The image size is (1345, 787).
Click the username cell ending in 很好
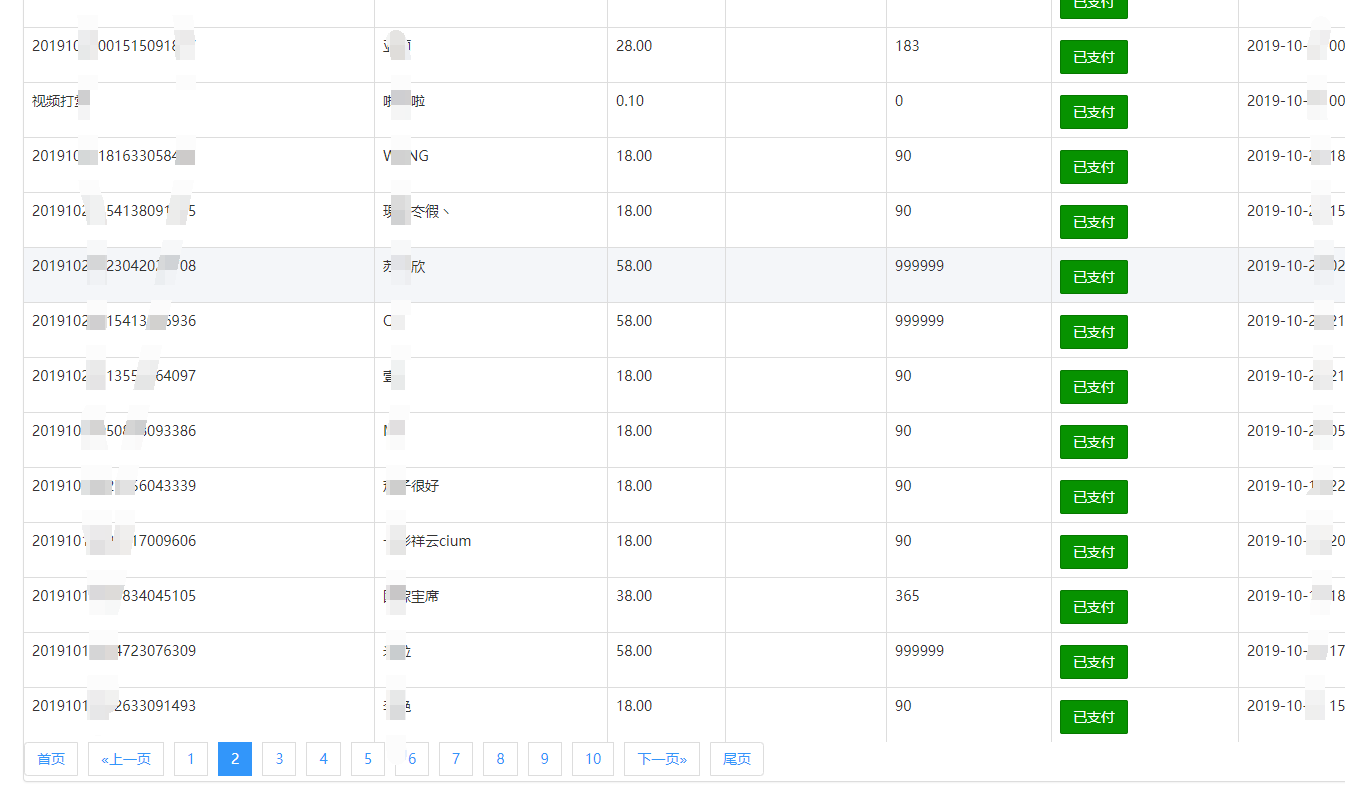pyautogui.click(x=491, y=495)
